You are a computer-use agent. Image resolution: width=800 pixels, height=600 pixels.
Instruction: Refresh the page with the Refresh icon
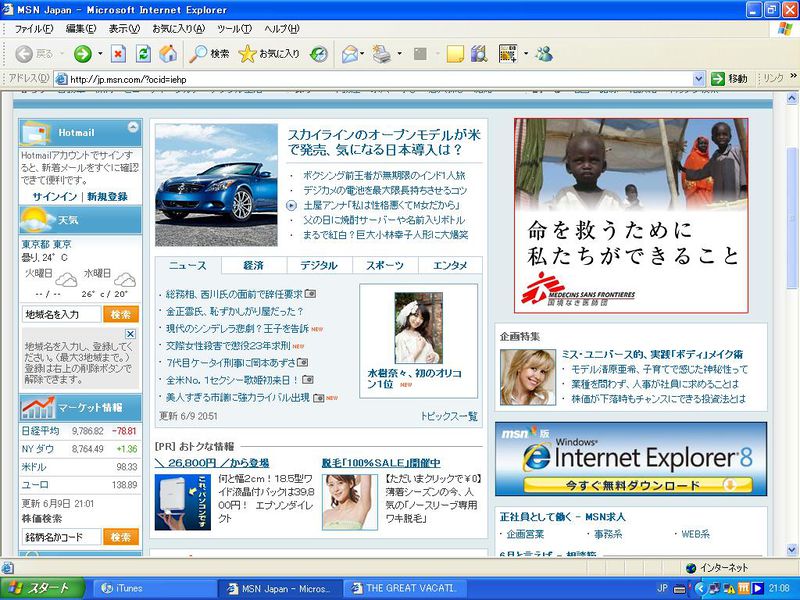(x=143, y=54)
